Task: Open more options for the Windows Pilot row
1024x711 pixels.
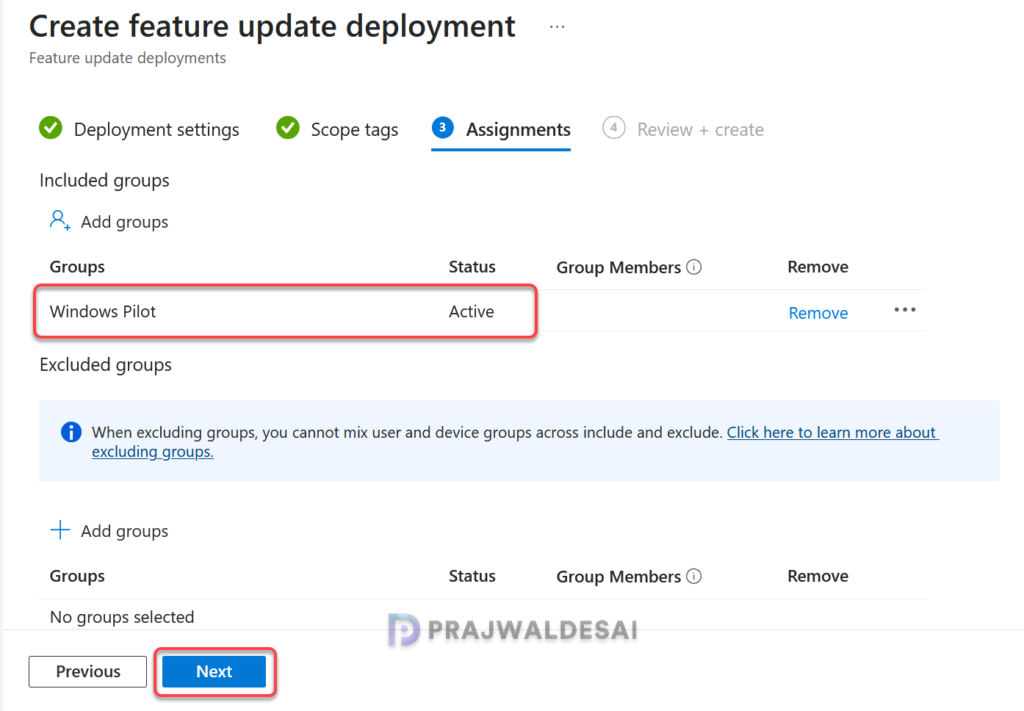Action: coord(904,309)
